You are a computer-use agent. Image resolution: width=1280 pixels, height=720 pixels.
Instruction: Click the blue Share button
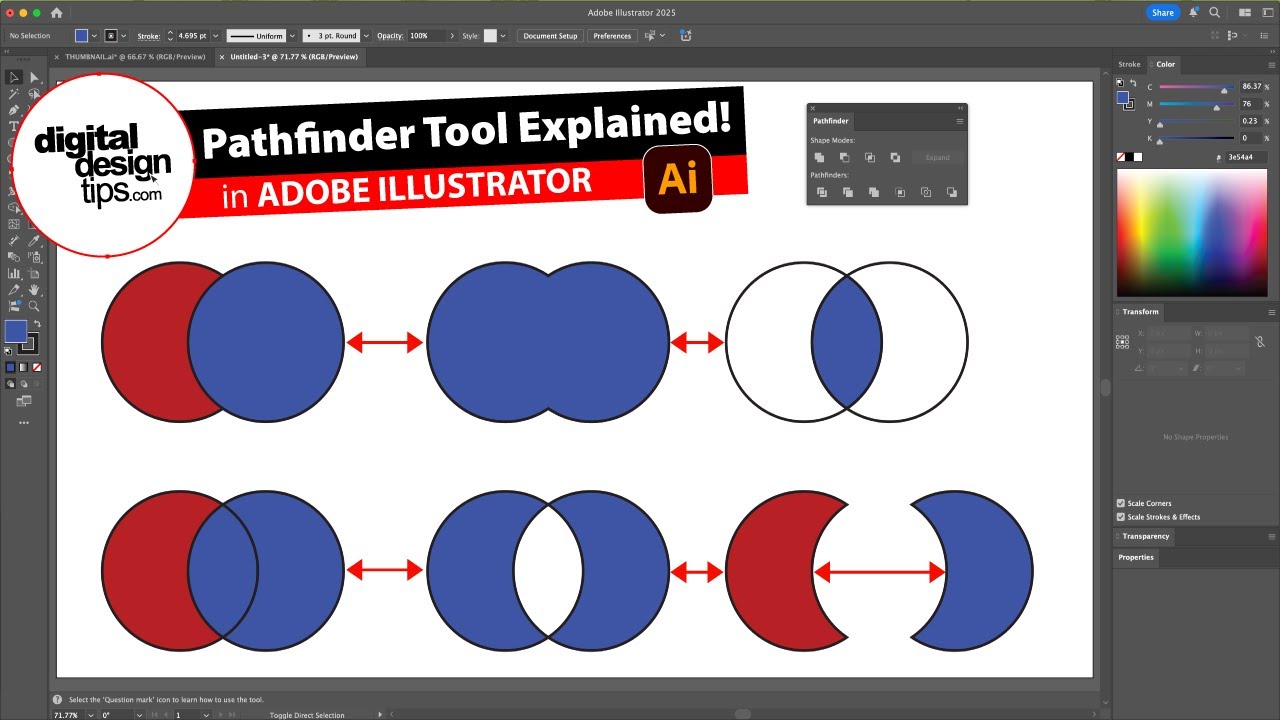[1163, 13]
